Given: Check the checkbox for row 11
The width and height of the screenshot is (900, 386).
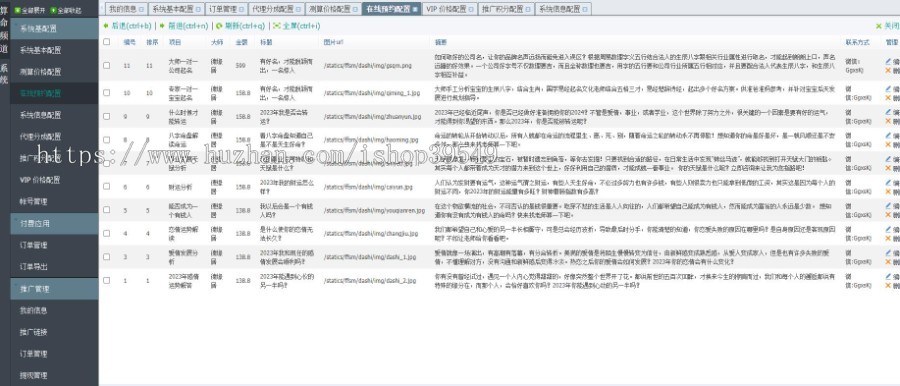Looking at the screenshot, I should (106, 65).
